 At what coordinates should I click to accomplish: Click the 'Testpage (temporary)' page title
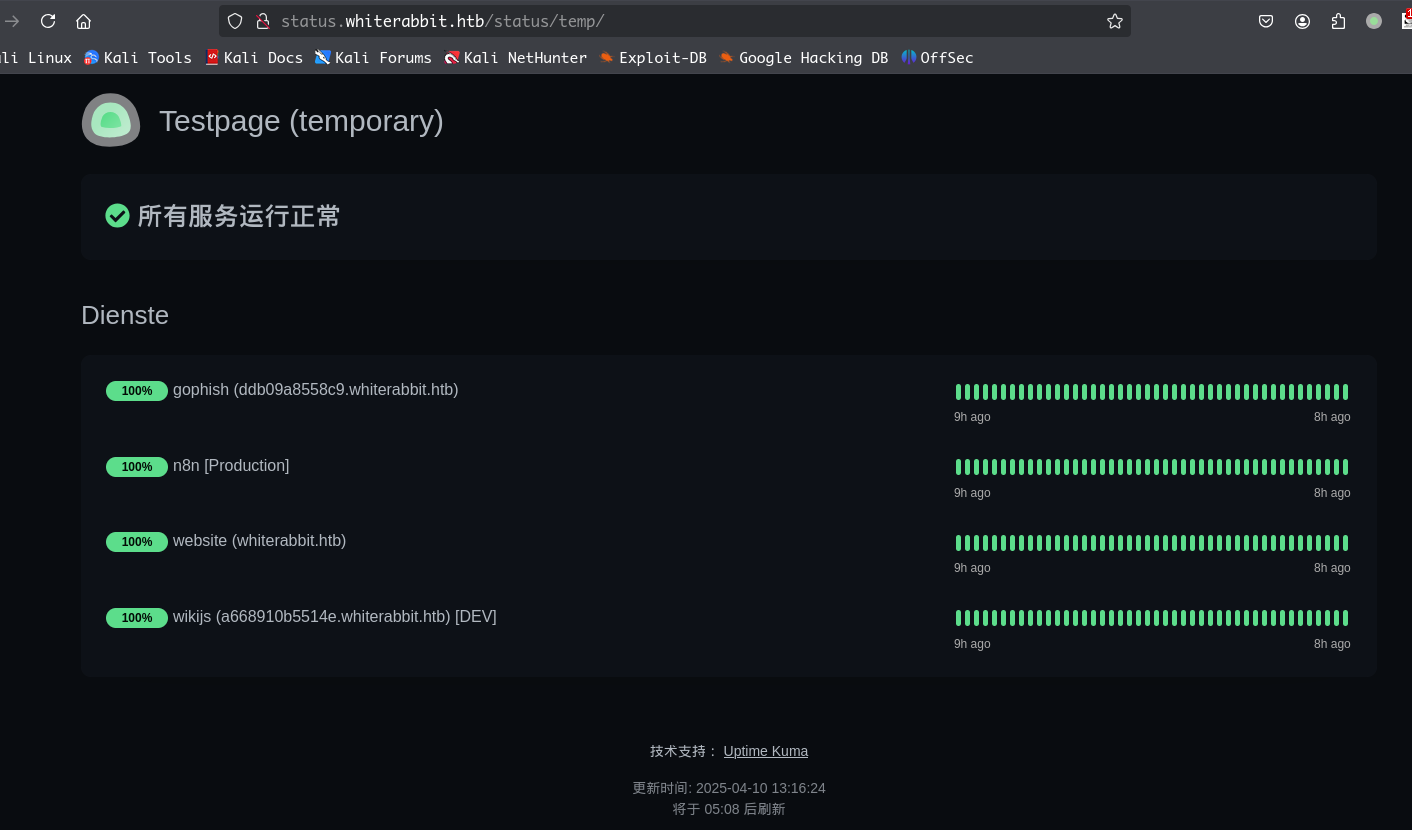tap(301, 121)
